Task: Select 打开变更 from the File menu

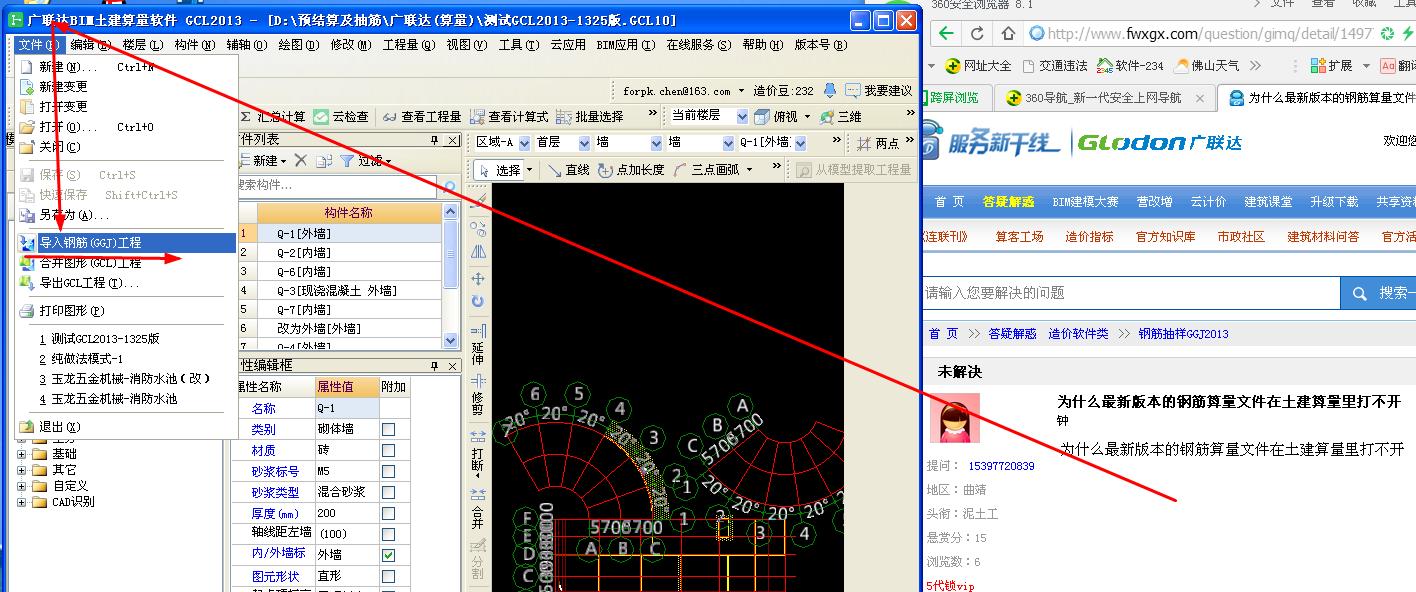Action: point(125,106)
